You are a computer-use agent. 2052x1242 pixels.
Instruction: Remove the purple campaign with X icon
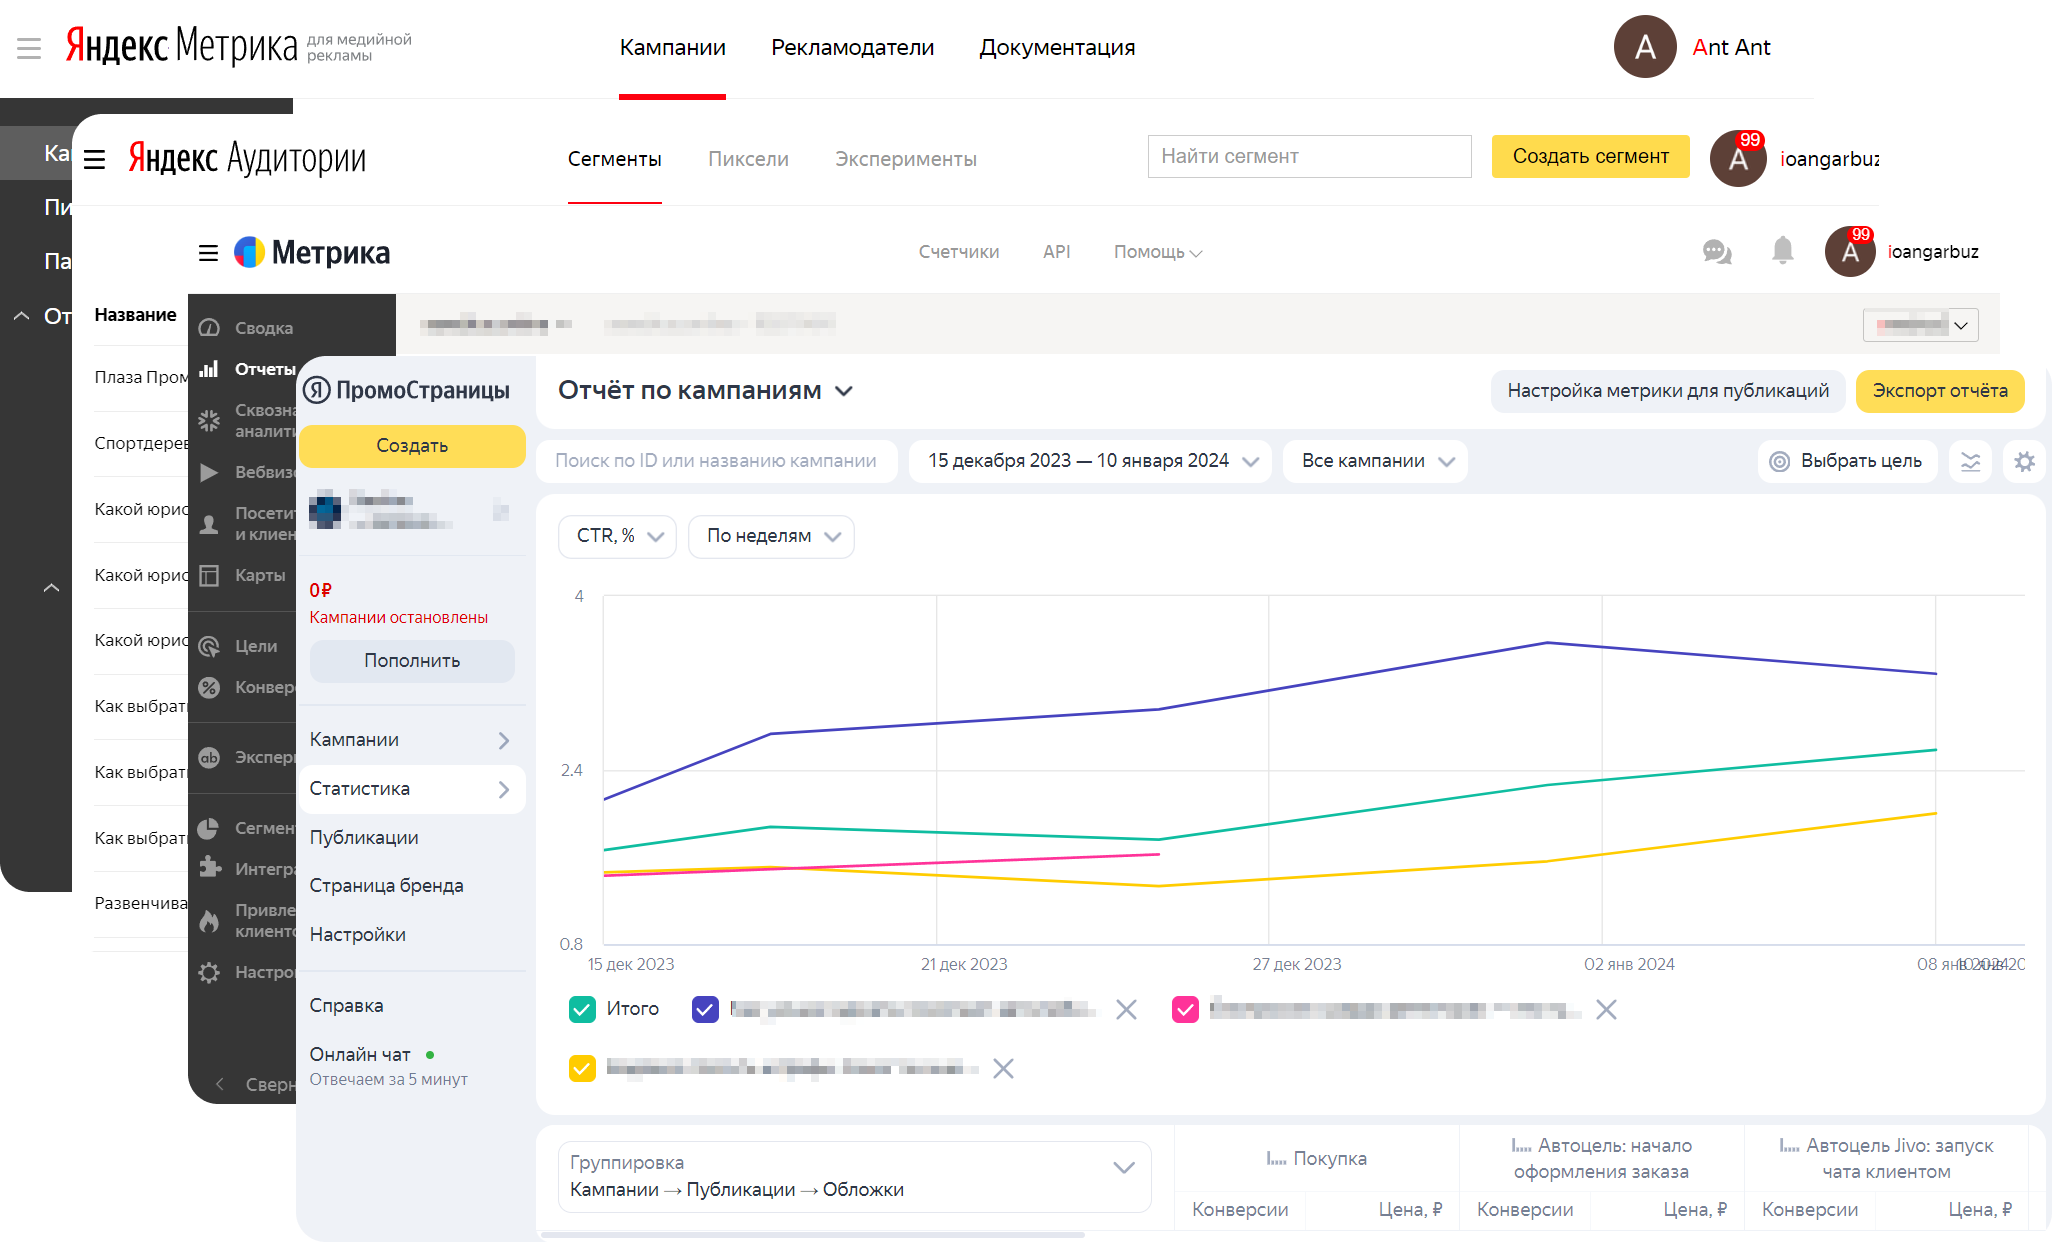[1126, 1010]
